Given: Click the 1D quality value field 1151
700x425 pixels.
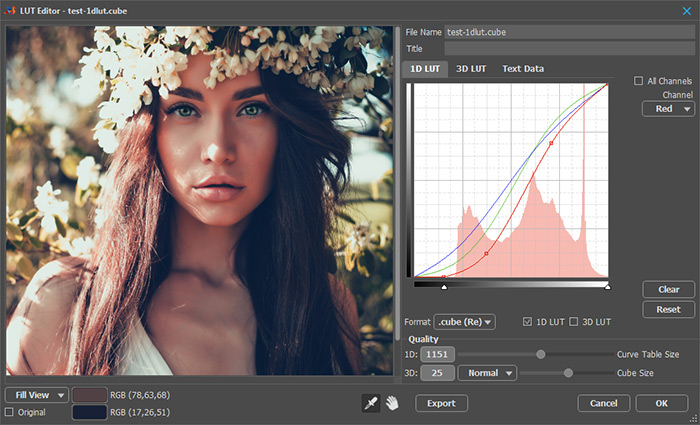Looking at the screenshot, I should point(437,354).
